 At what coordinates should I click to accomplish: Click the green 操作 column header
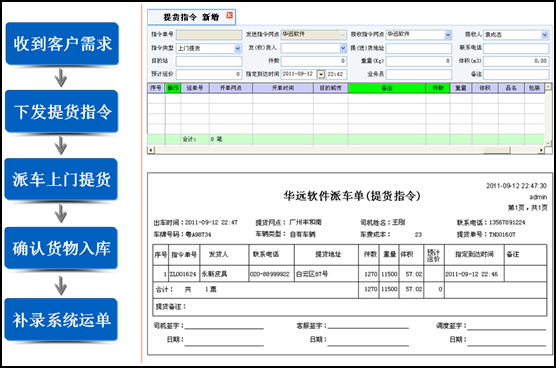pos(173,88)
